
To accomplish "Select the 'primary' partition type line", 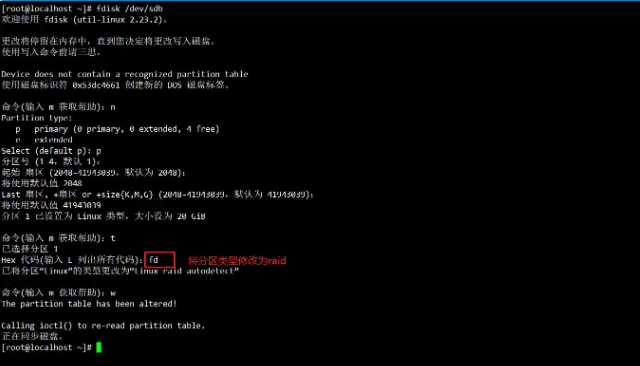I will pyautogui.click(x=117, y=129).
